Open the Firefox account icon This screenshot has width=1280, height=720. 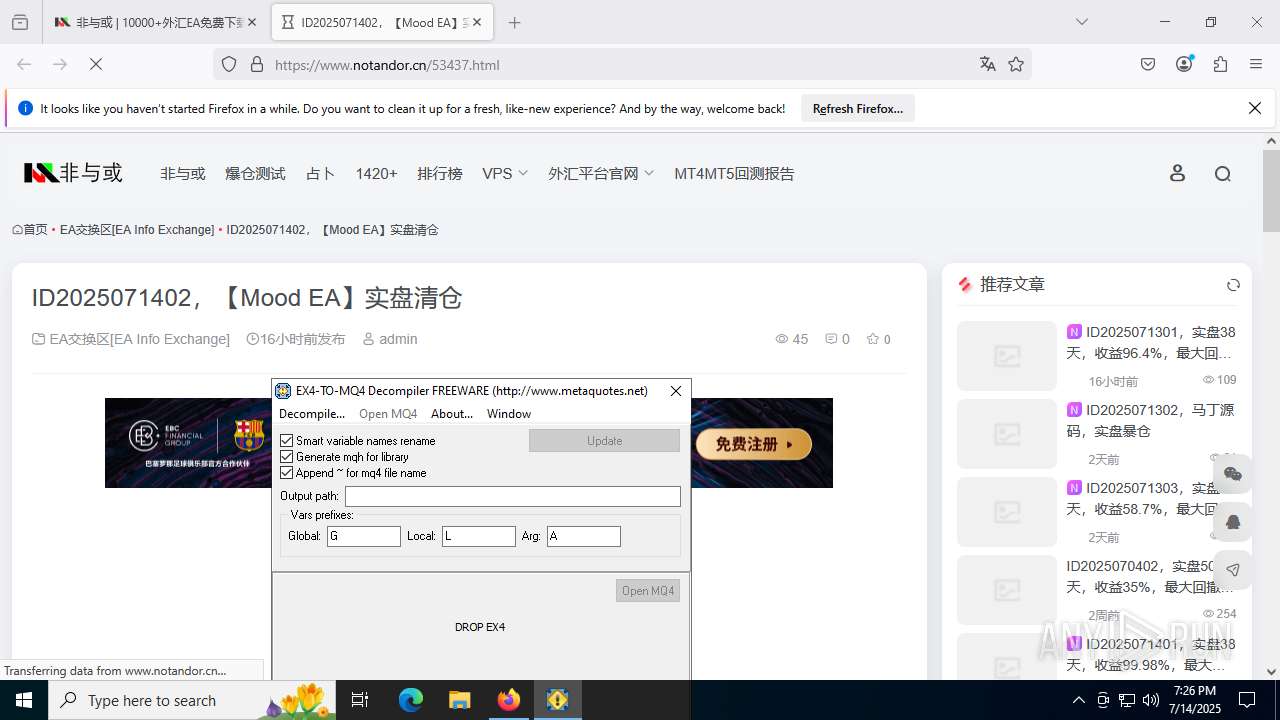coord(1184,64)
